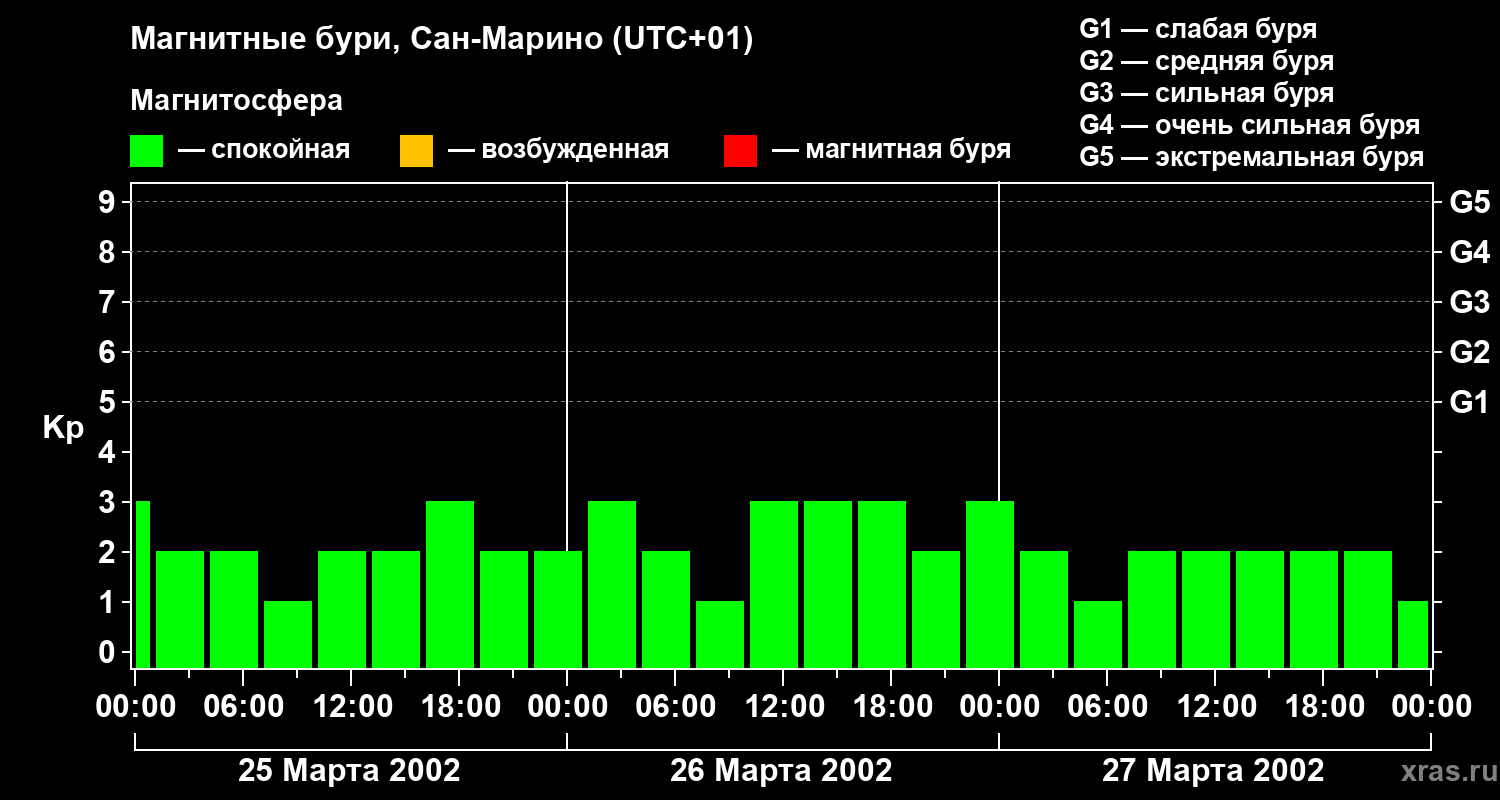The height and width of the screenshot is (800, 1500).
Task: Click the bar crossing midnight into 26 Марта
Action: tap(558, 609)
